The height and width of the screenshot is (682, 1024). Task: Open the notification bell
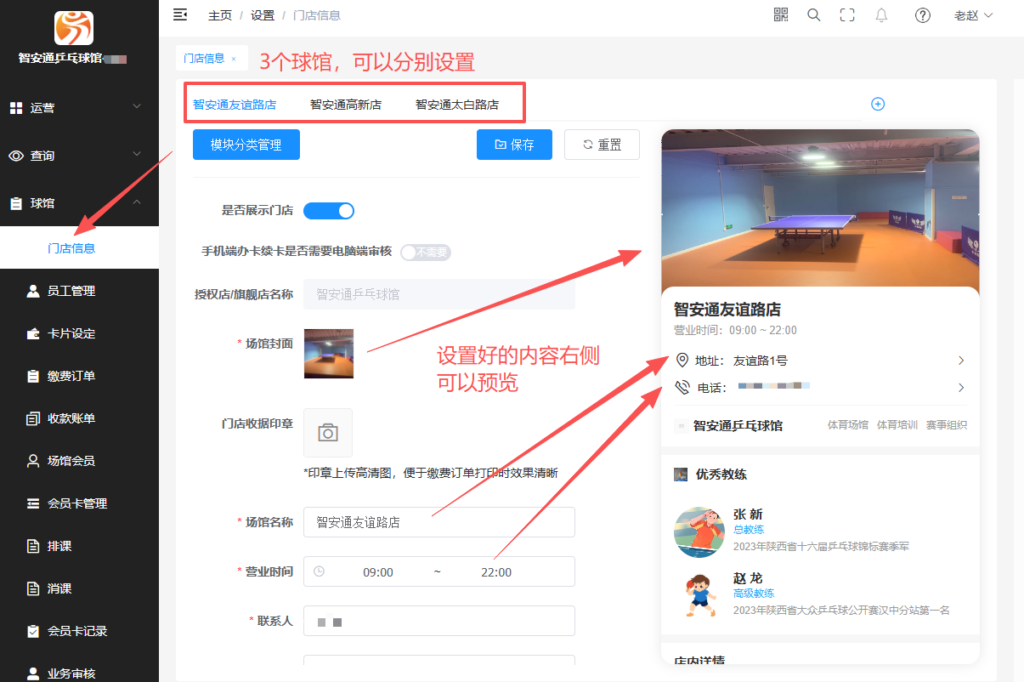pyautogui.click(x=881, y=15)
